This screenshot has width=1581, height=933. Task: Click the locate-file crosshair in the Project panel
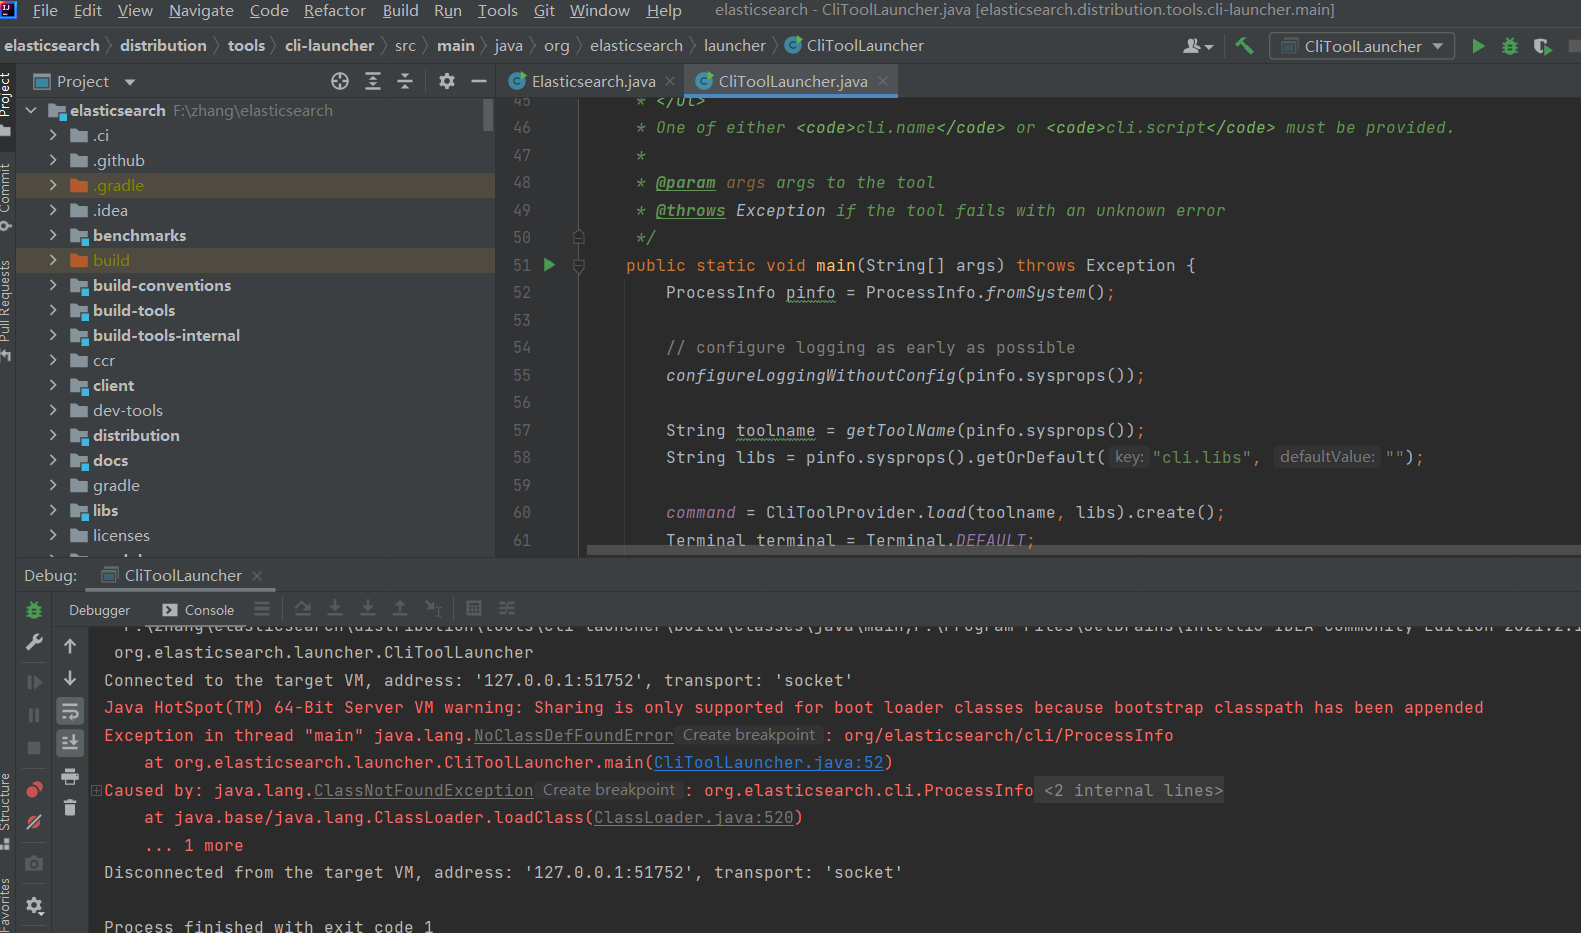tap(340, 81)
